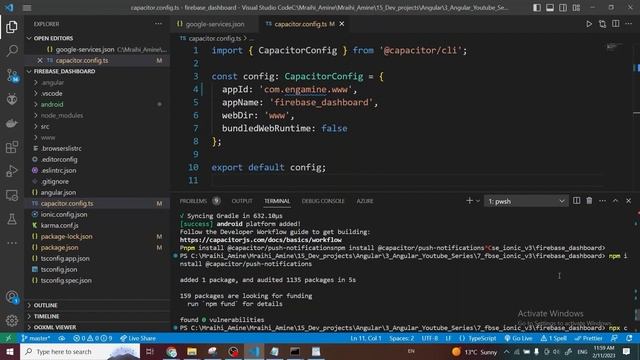Open the Explorer view in activity bar
Viewport: 640px width, 360px height.
tap(12, 27)
